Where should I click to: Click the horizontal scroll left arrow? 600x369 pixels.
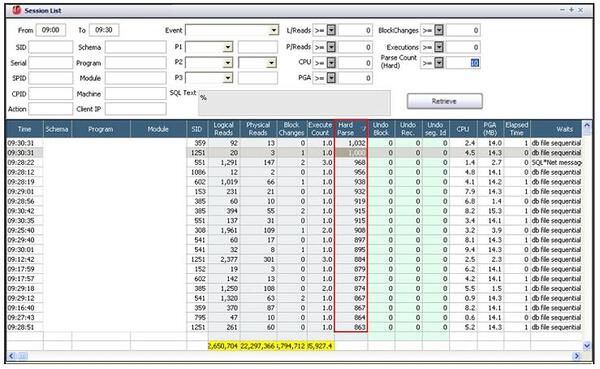pyautogui.click(x=11, y=356)
